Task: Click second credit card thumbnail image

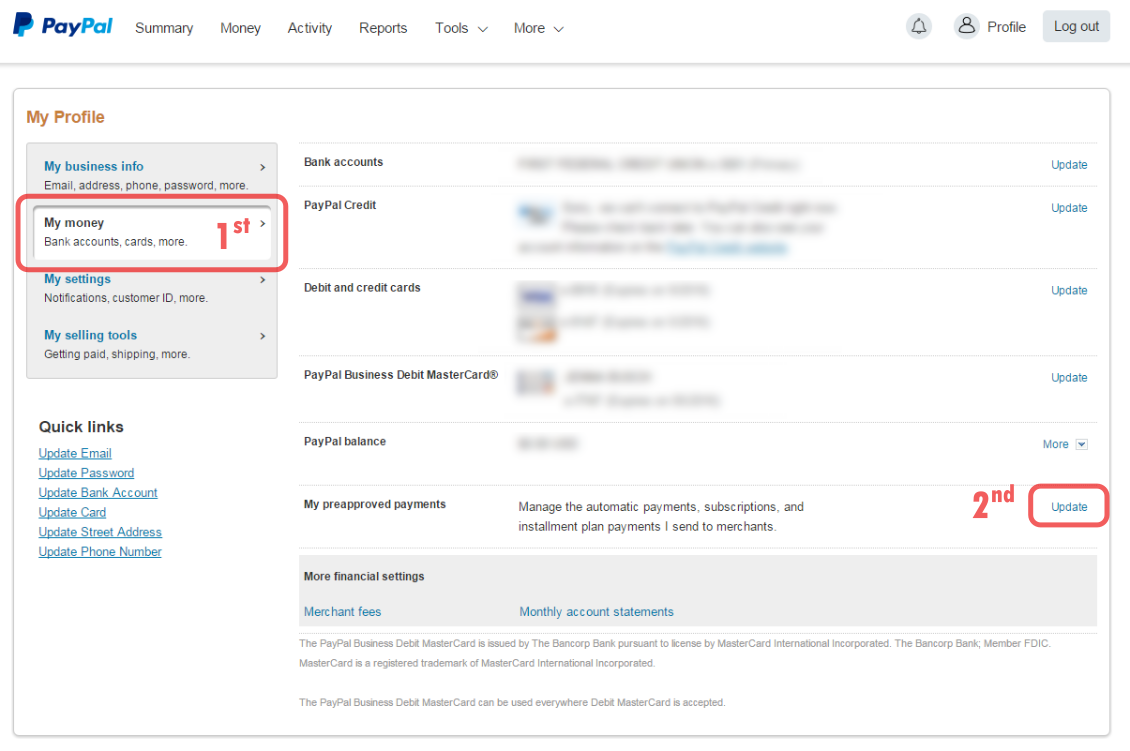Action: click(537, 327)
